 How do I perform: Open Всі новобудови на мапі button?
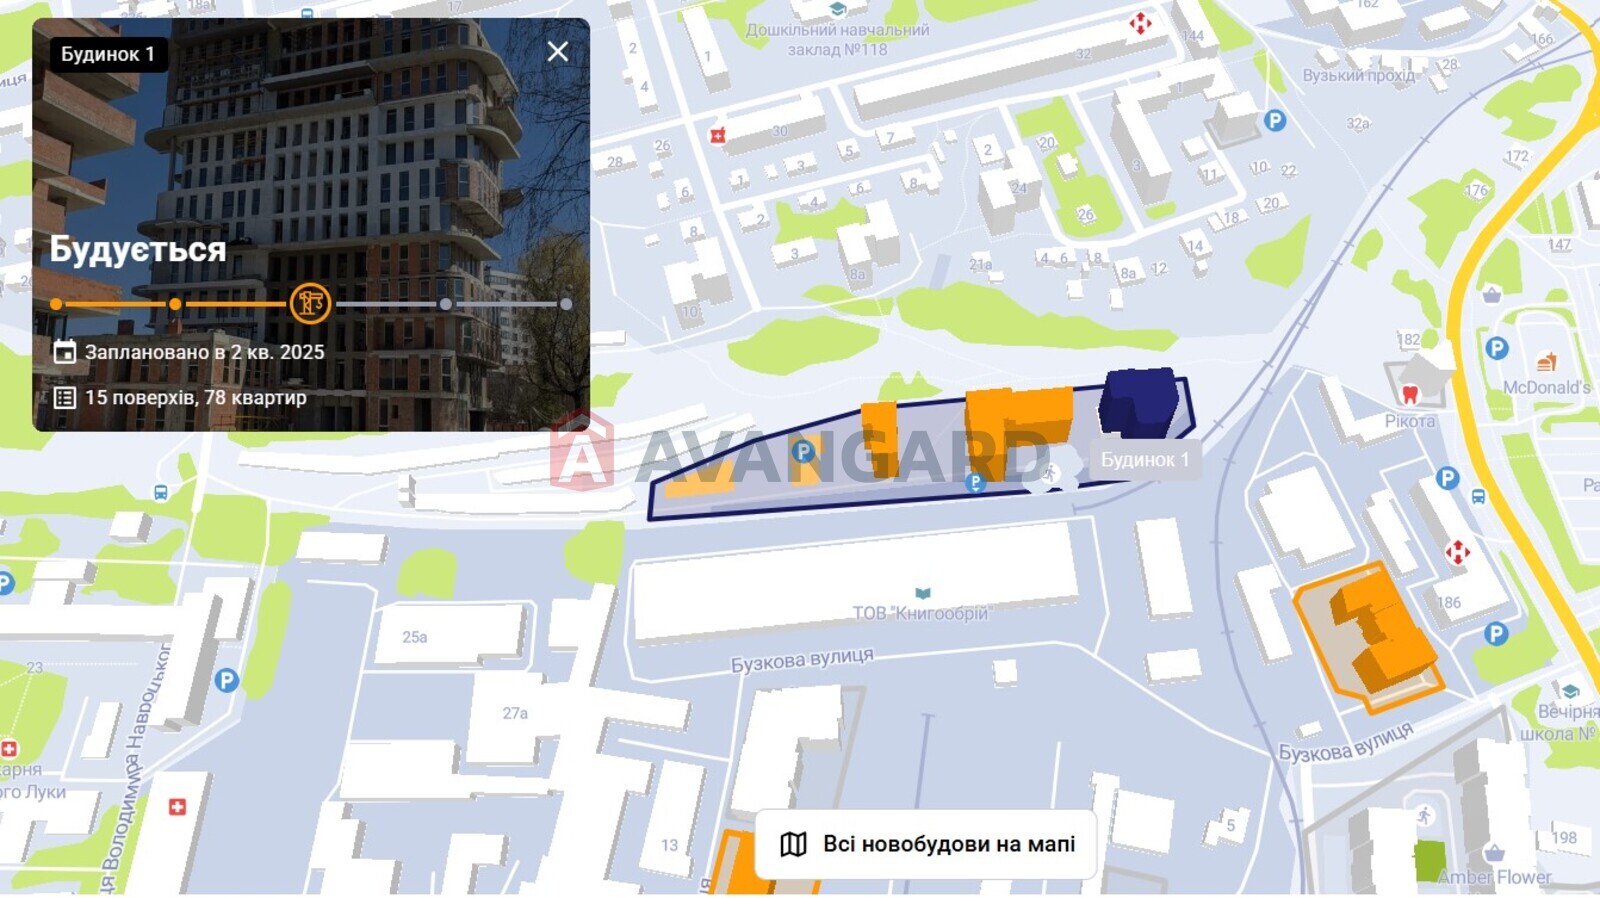927,844
